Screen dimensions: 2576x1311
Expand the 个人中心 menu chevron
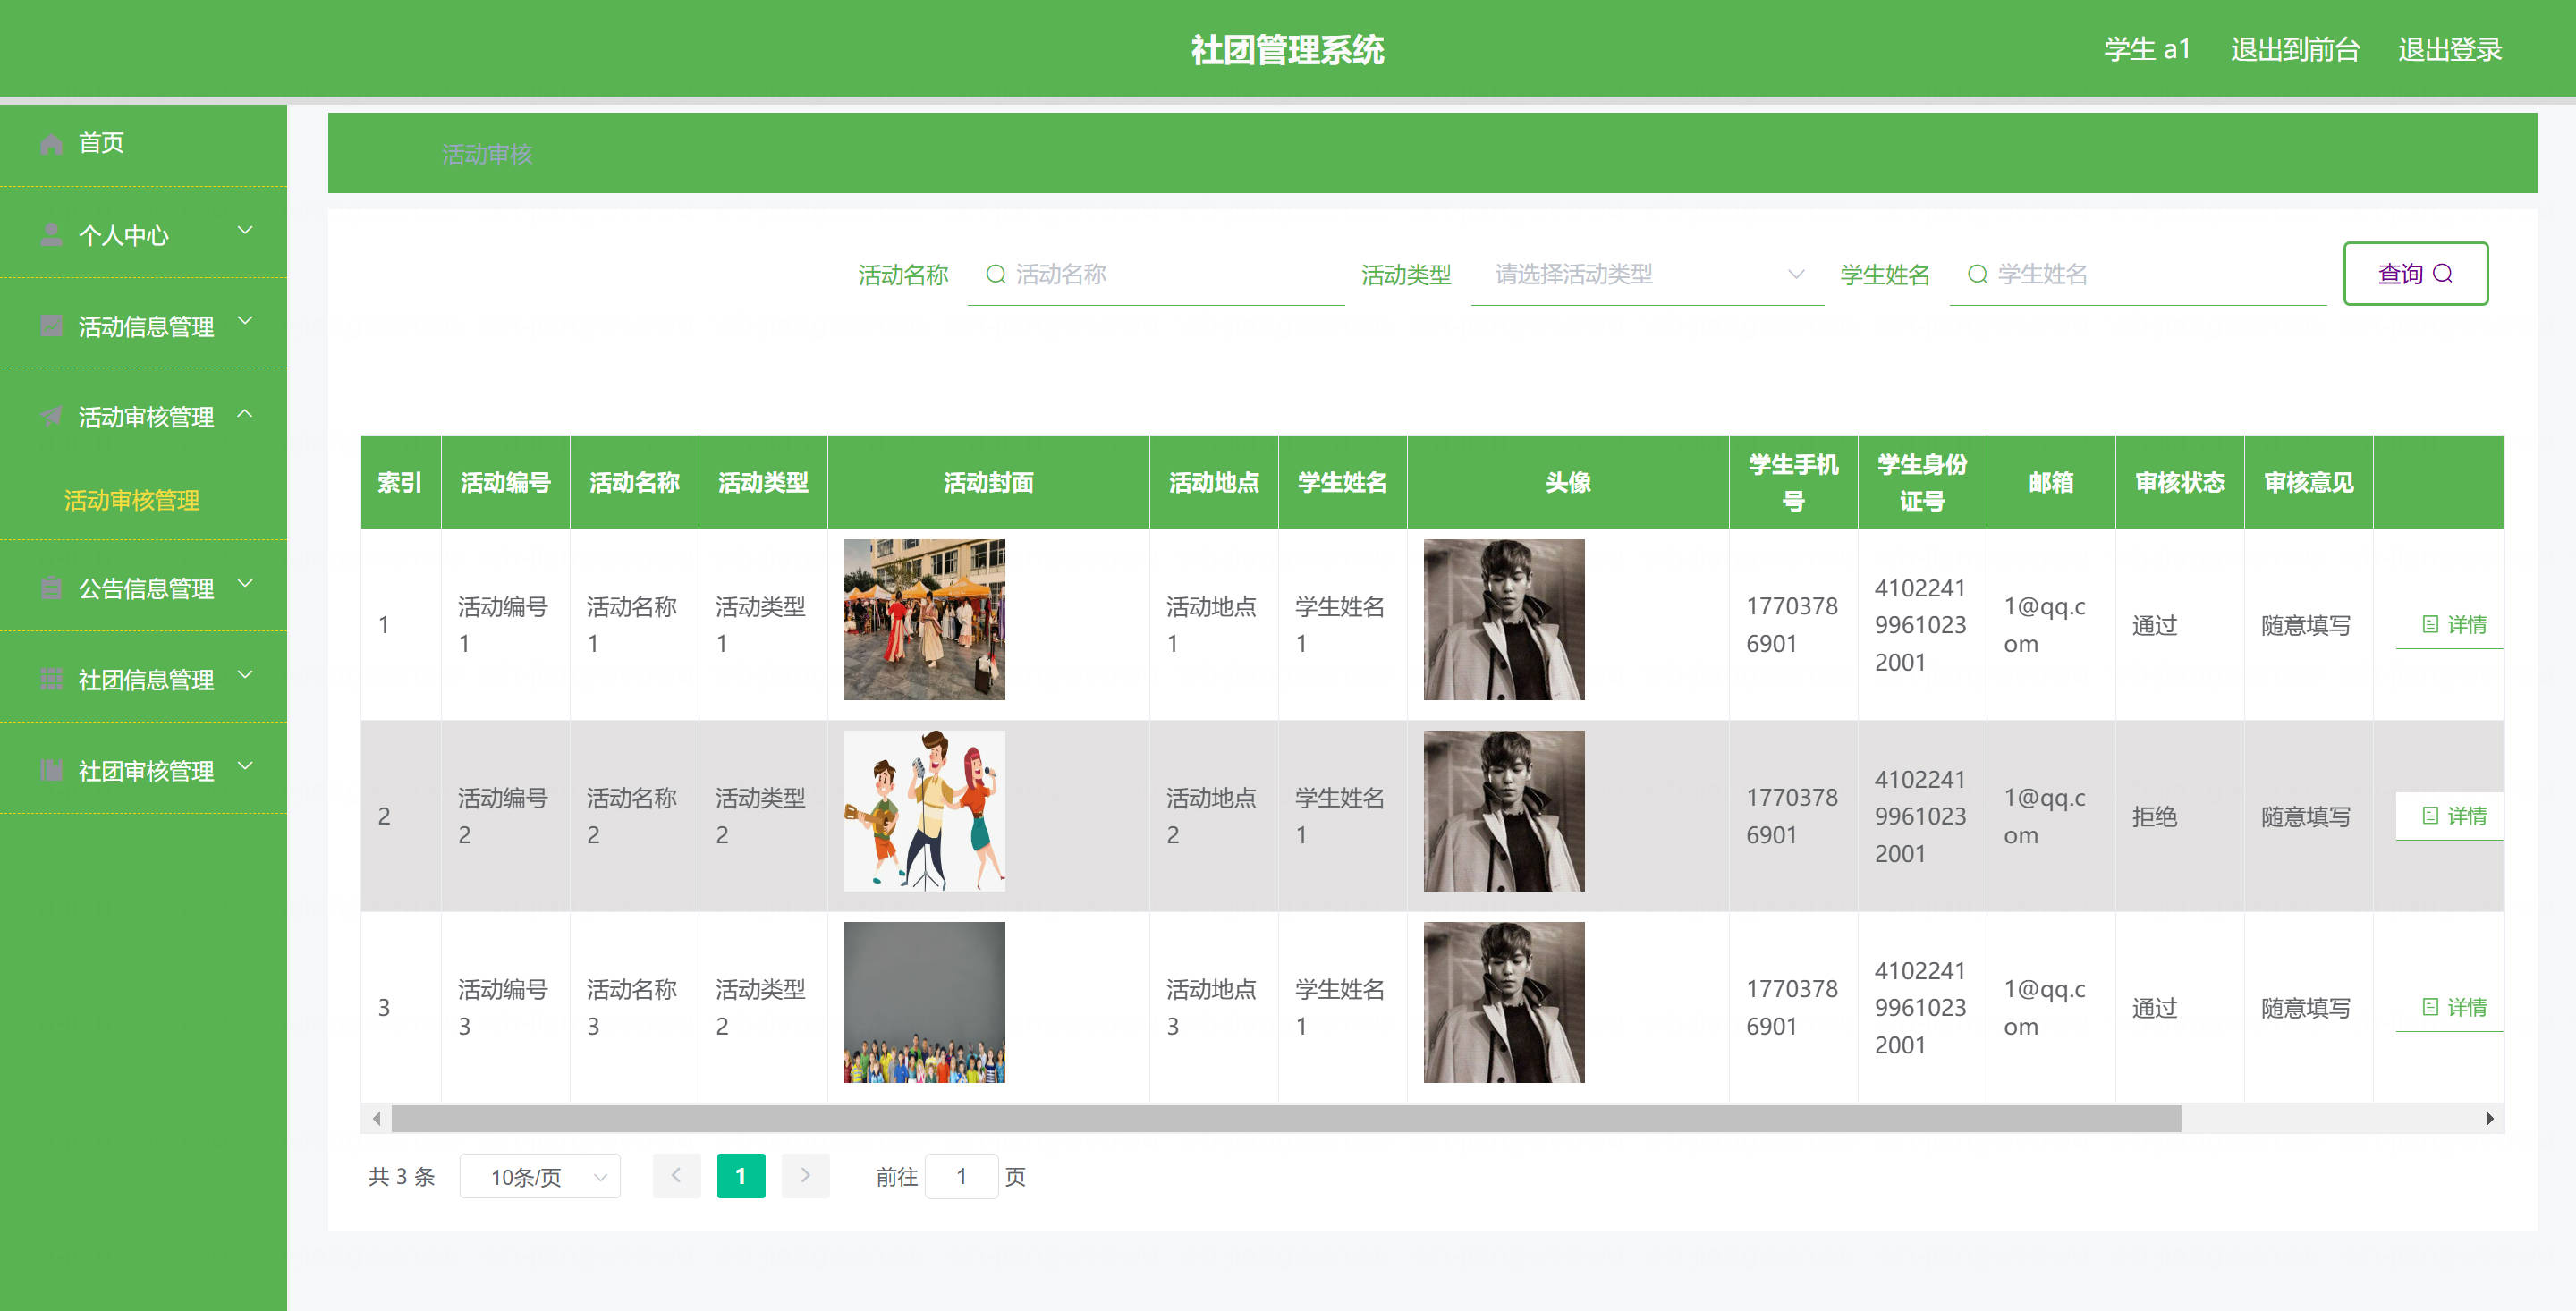click(245, 230)
